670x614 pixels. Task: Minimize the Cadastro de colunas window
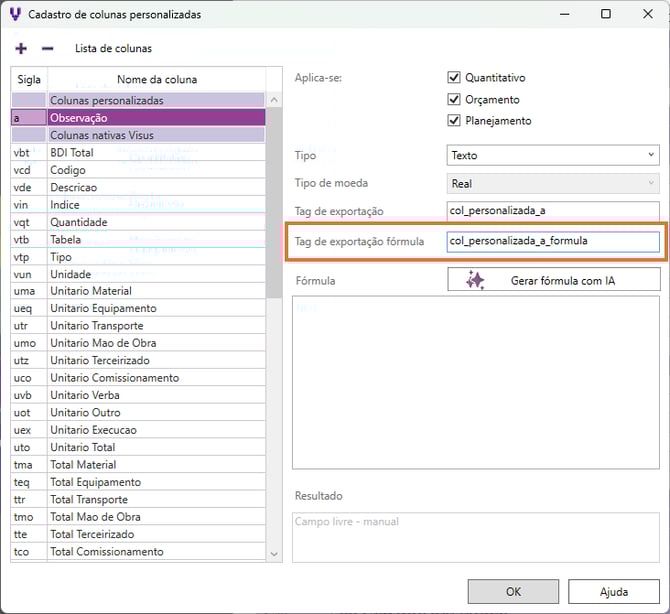(565, 14)
